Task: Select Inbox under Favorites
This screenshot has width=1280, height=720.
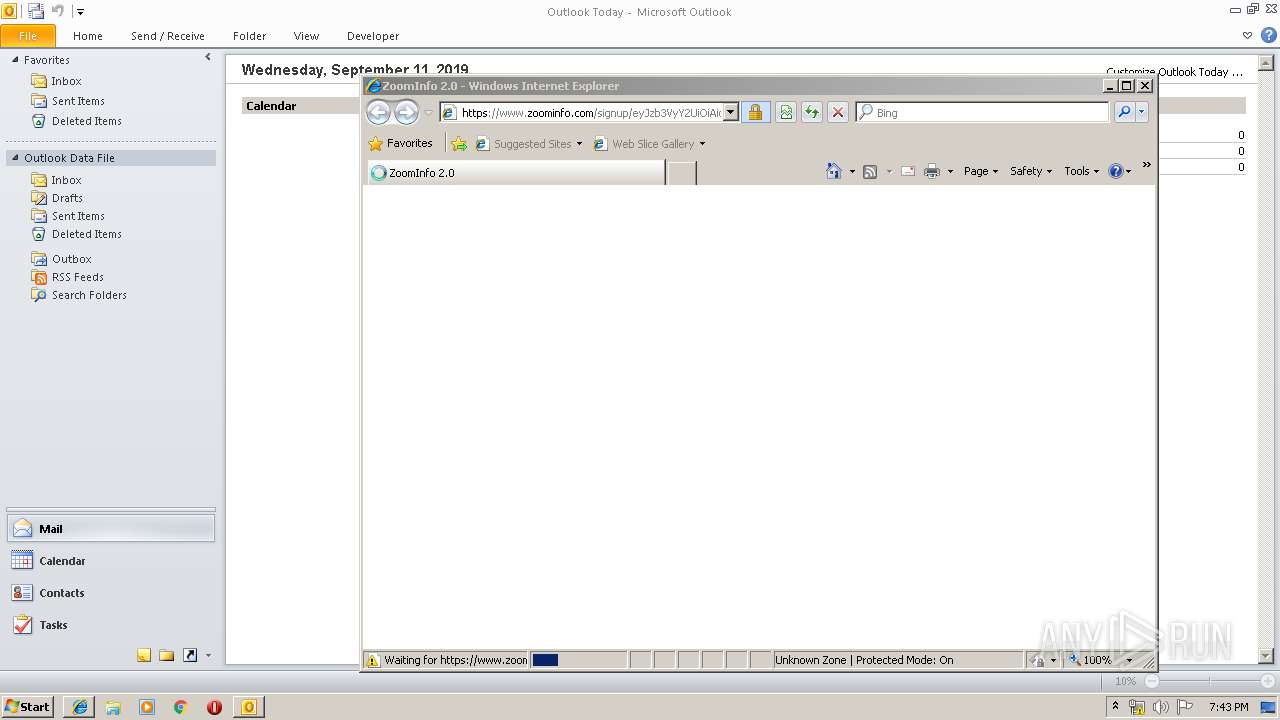Action: point(66,81)
